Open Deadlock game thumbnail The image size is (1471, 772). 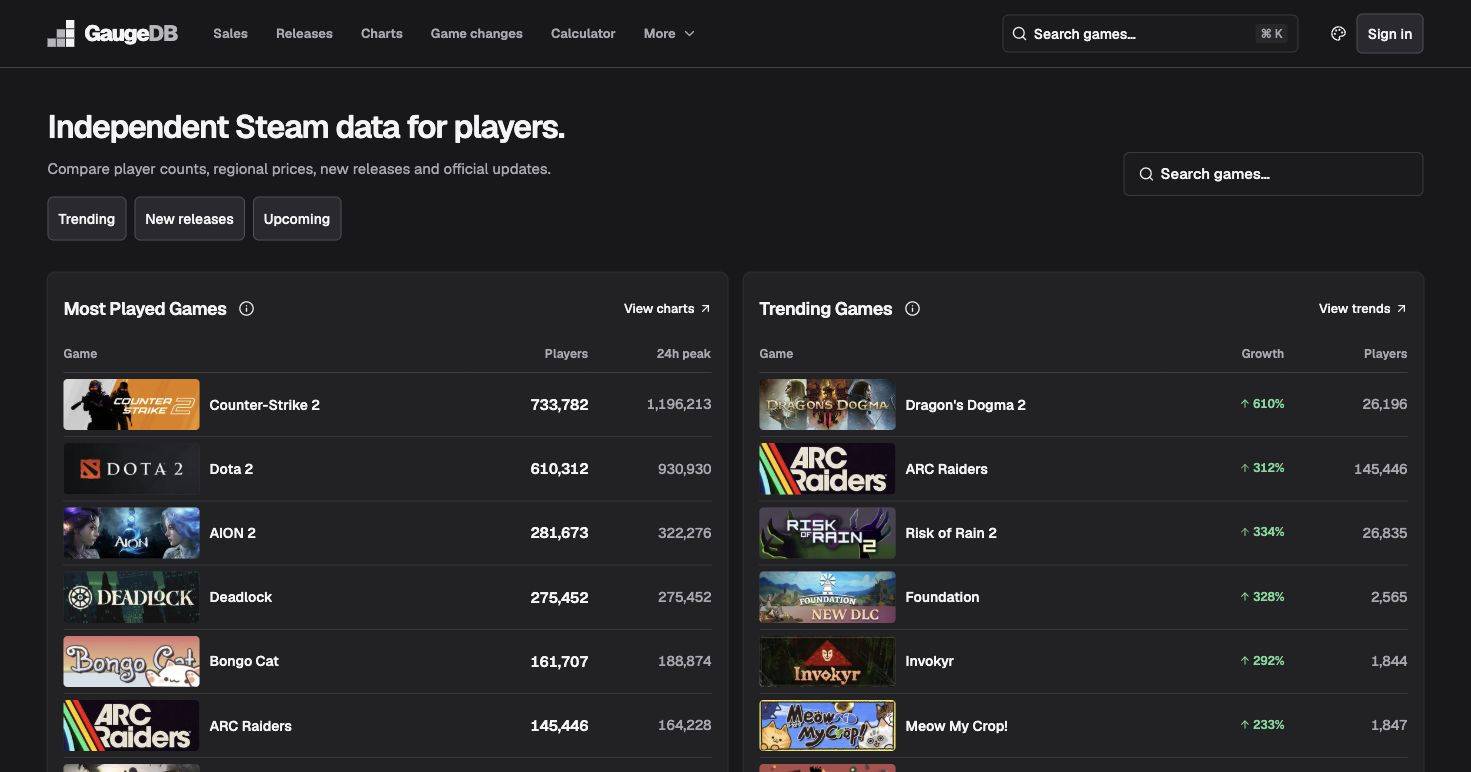(131, 597)
